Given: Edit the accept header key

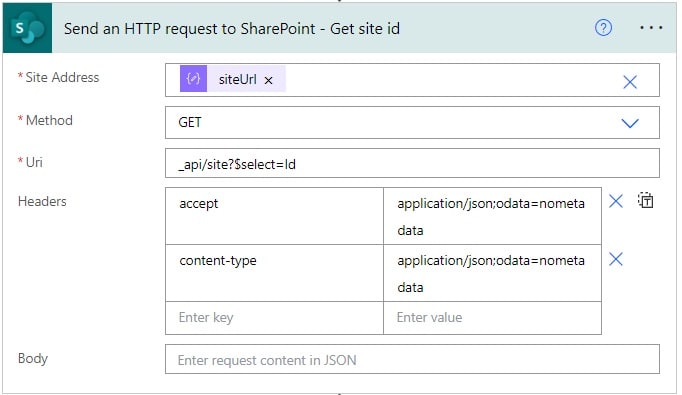Looking at the screenshot, I should point(274,216).
